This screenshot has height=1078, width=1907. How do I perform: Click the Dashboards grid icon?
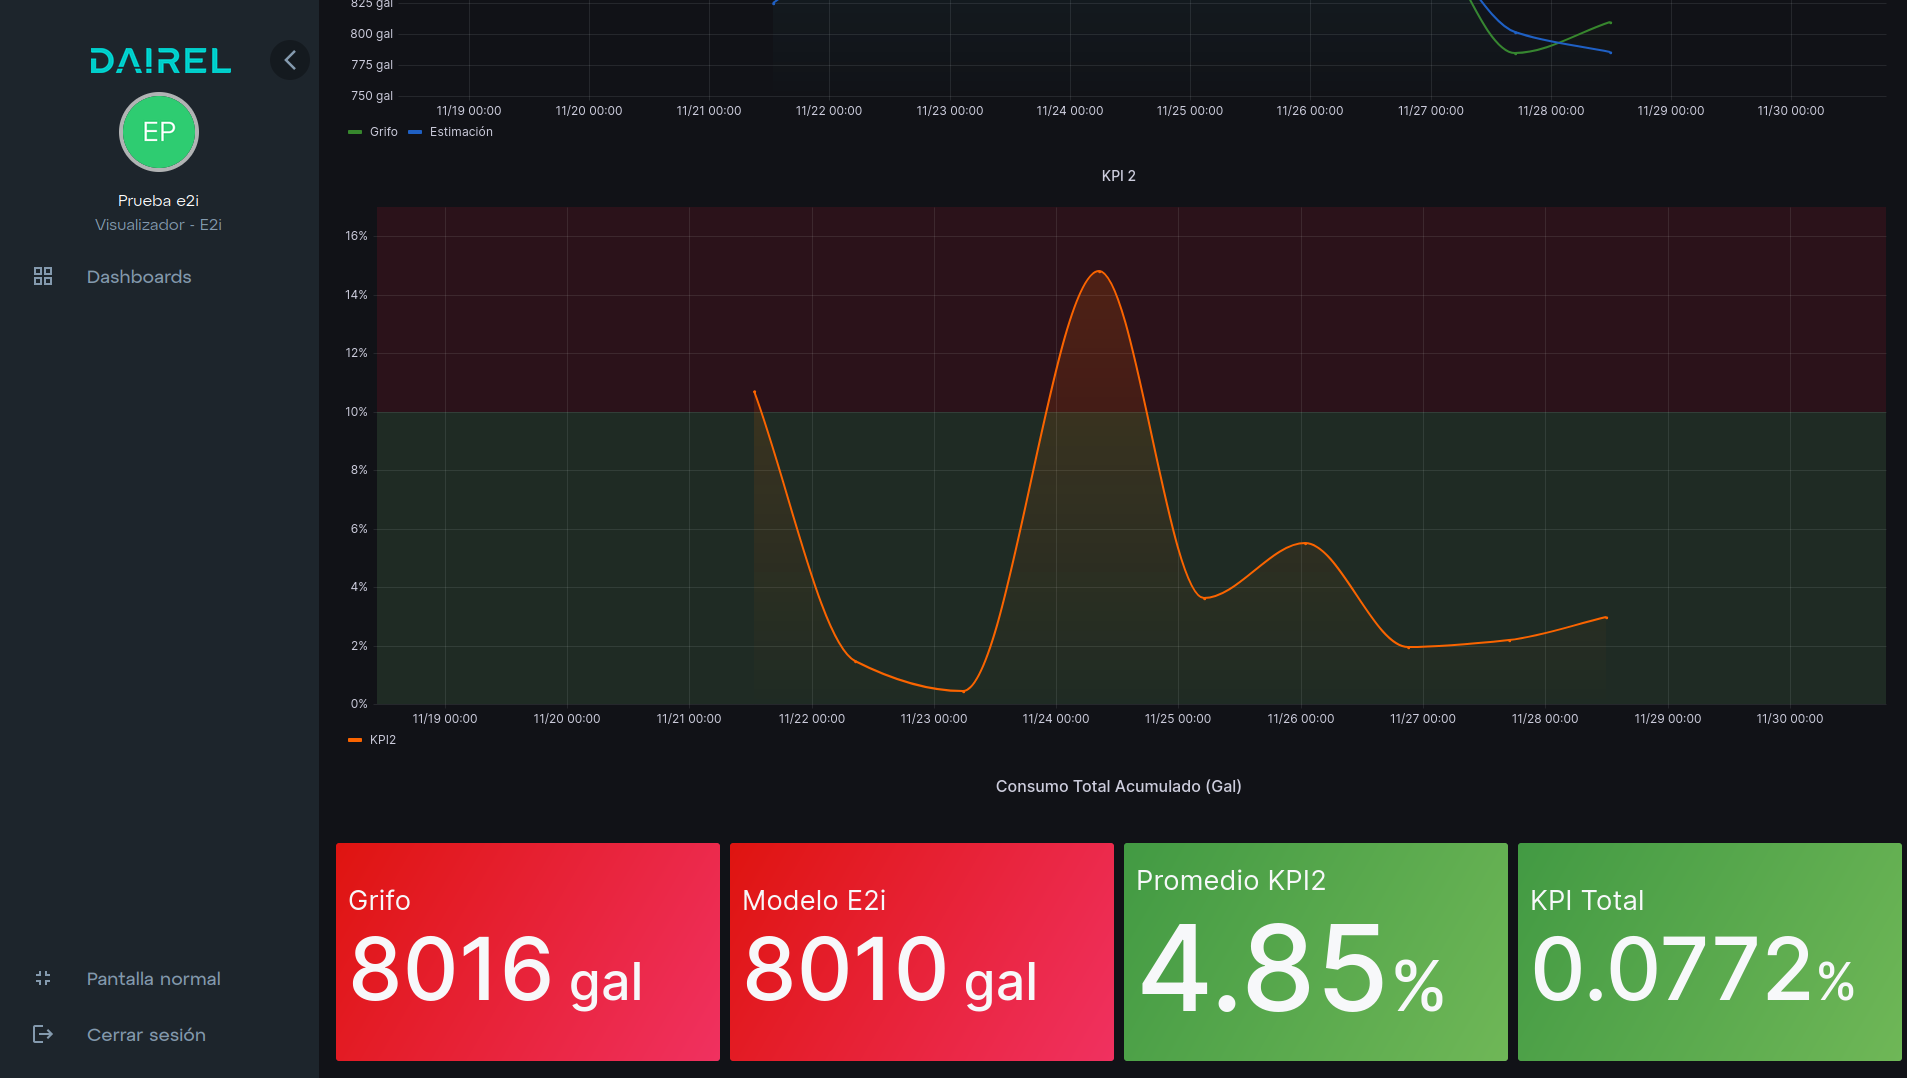click(x=43, y=276)
